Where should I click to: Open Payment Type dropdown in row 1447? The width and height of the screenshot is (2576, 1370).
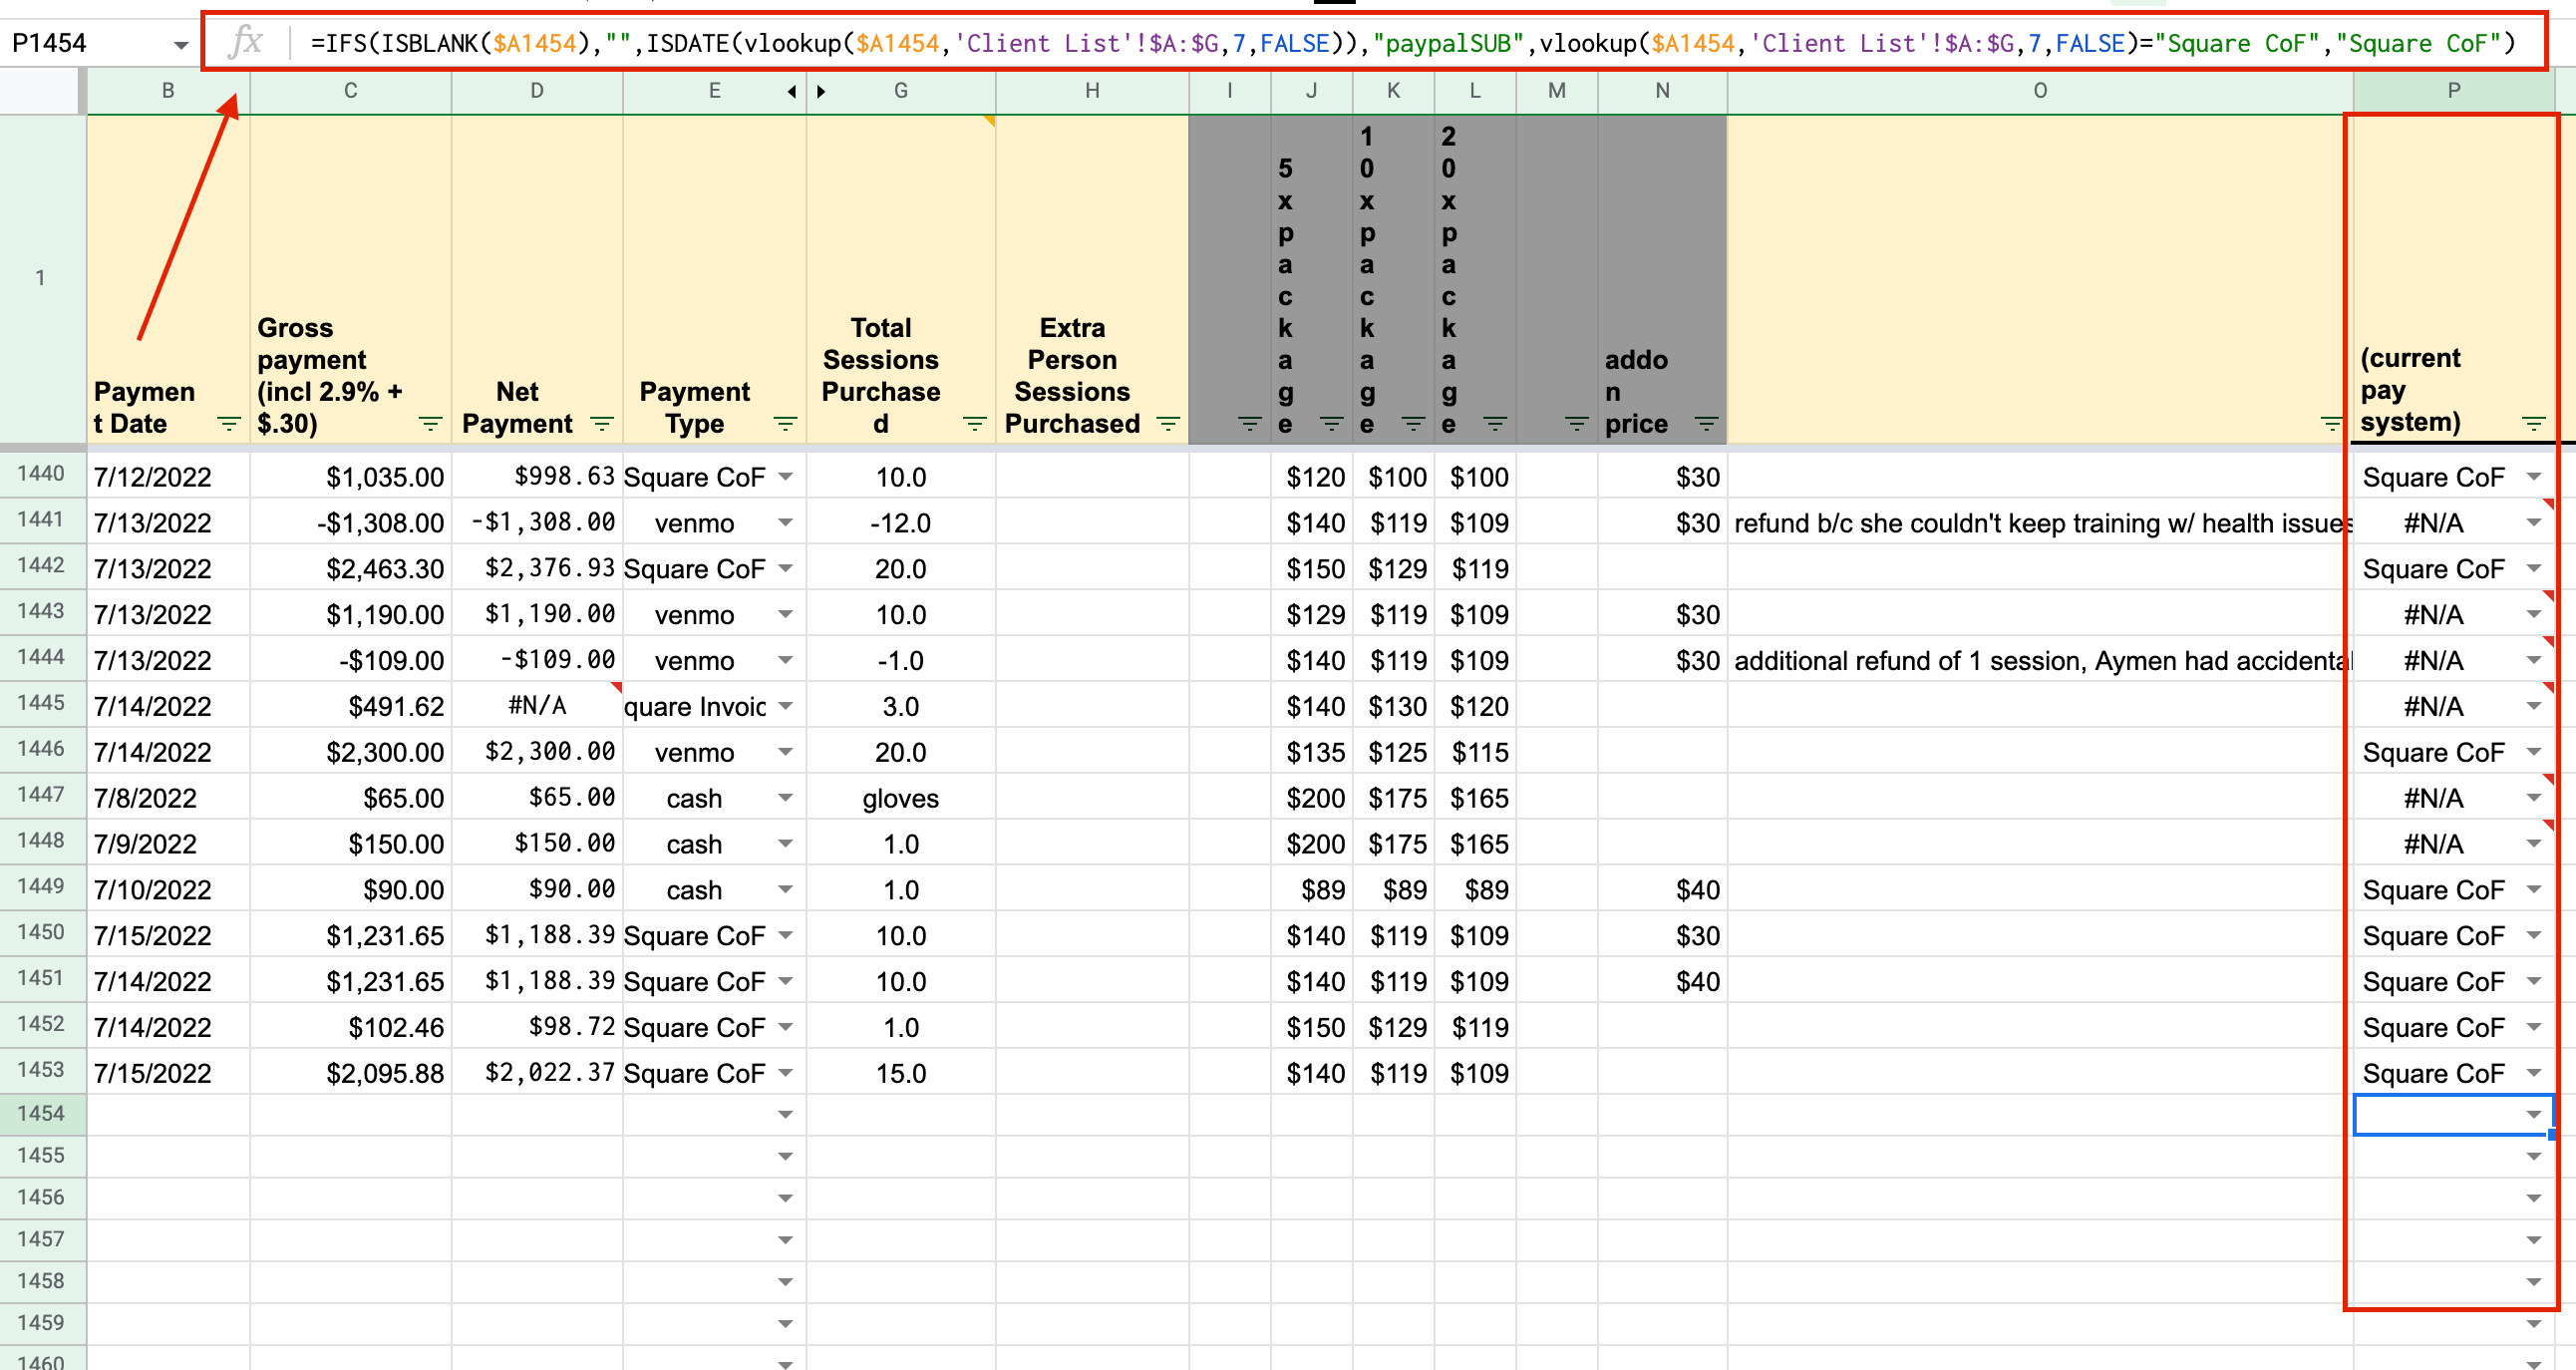(x=785, y=798)
